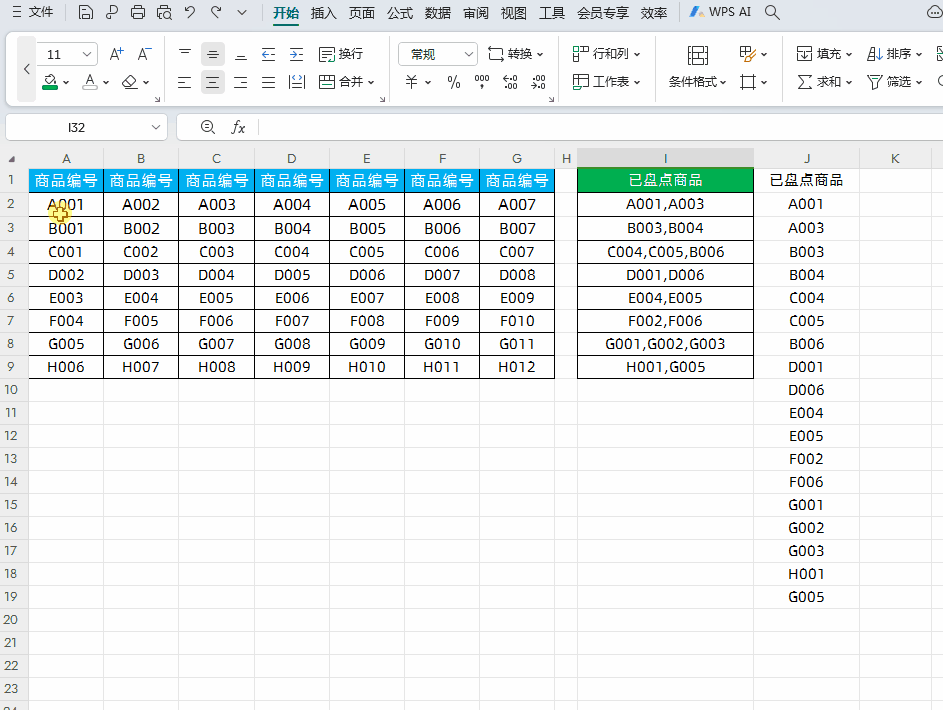Increase font size with A+ icon
The width and height of the screenshot is (943, 710).
click(x=116, y=54)
